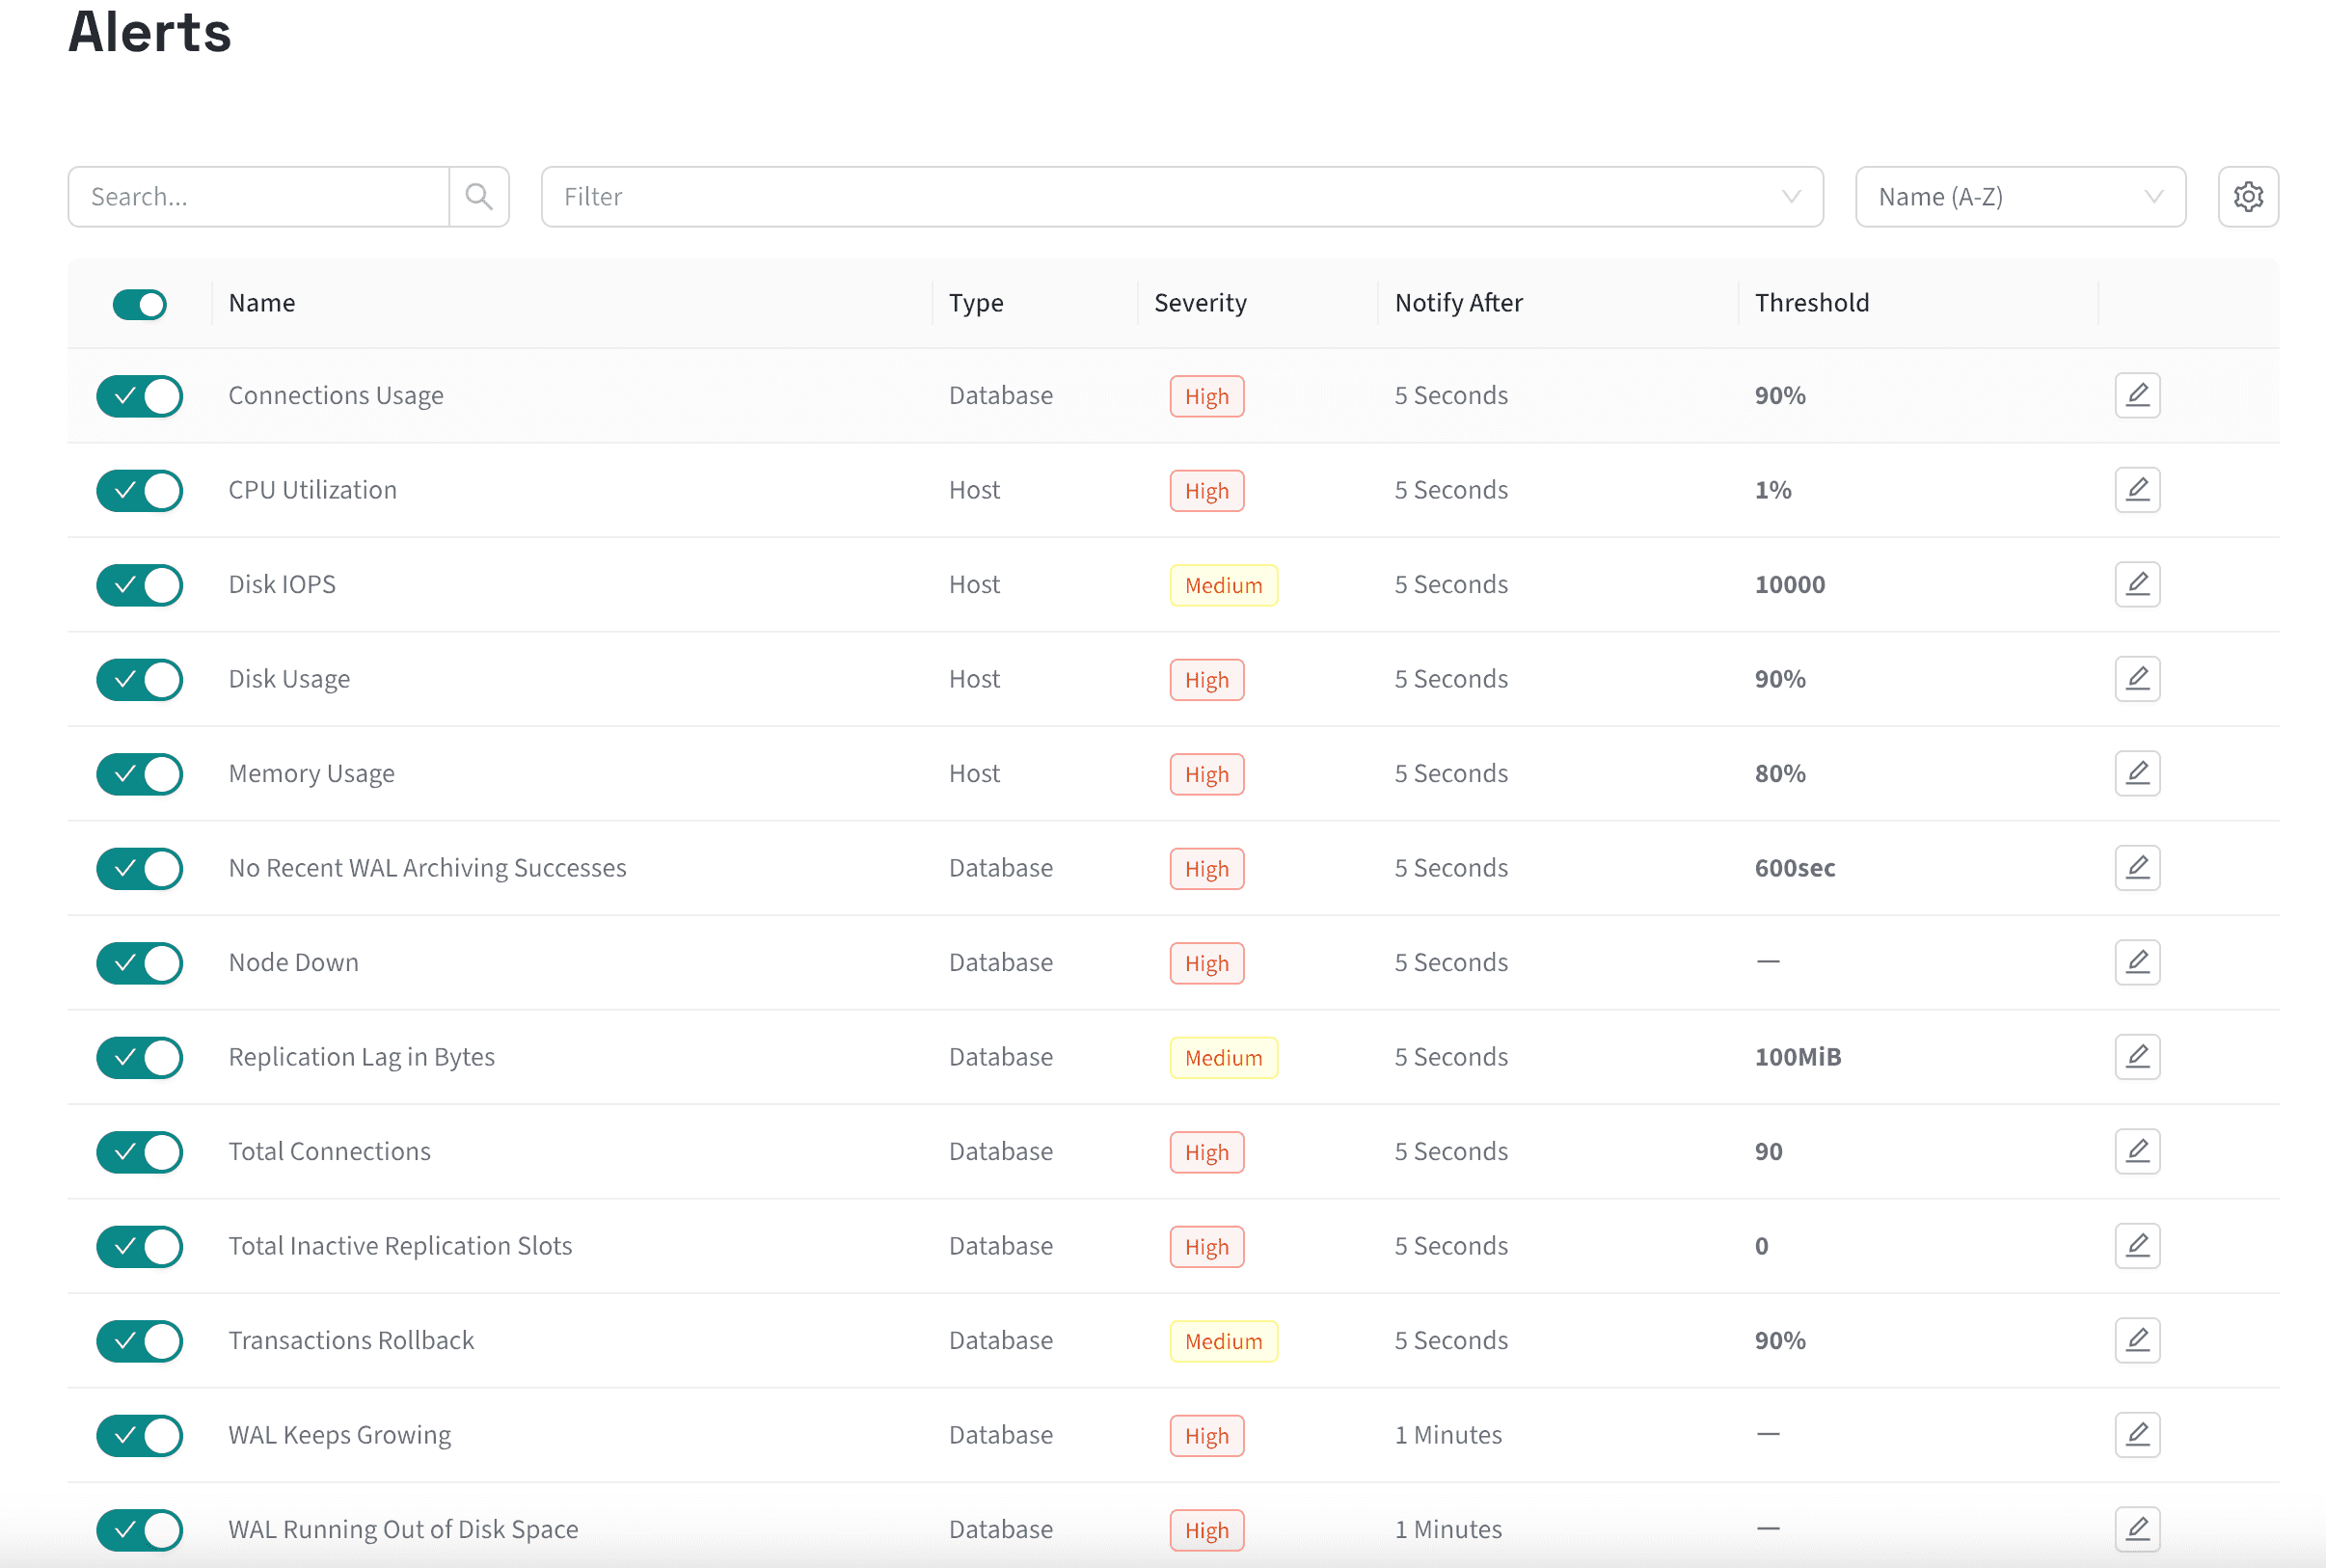
Task: Edit the Disk IOPS alert
Action: pyautogui.click(x=2137, y=584)
